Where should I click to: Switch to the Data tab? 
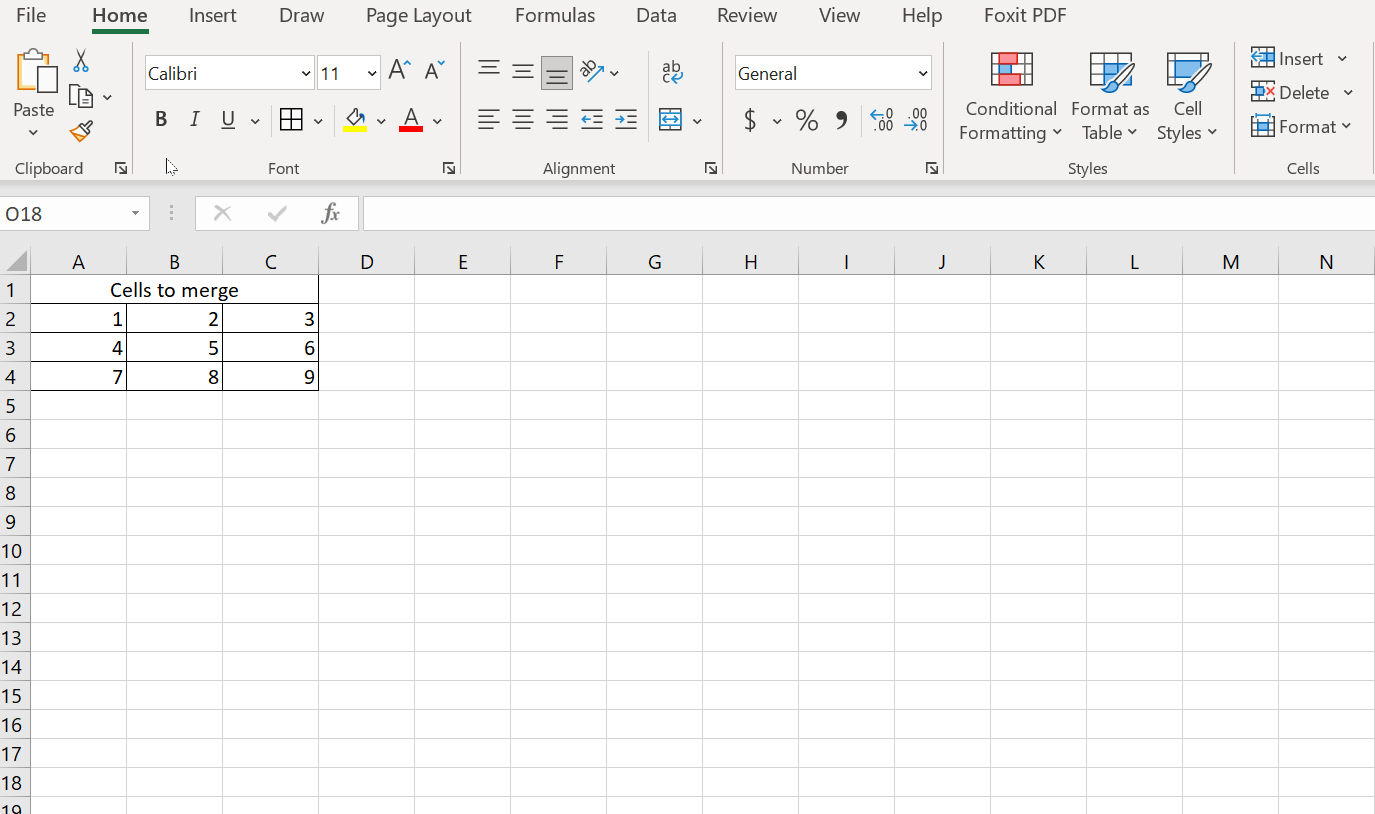click(656, 15)
